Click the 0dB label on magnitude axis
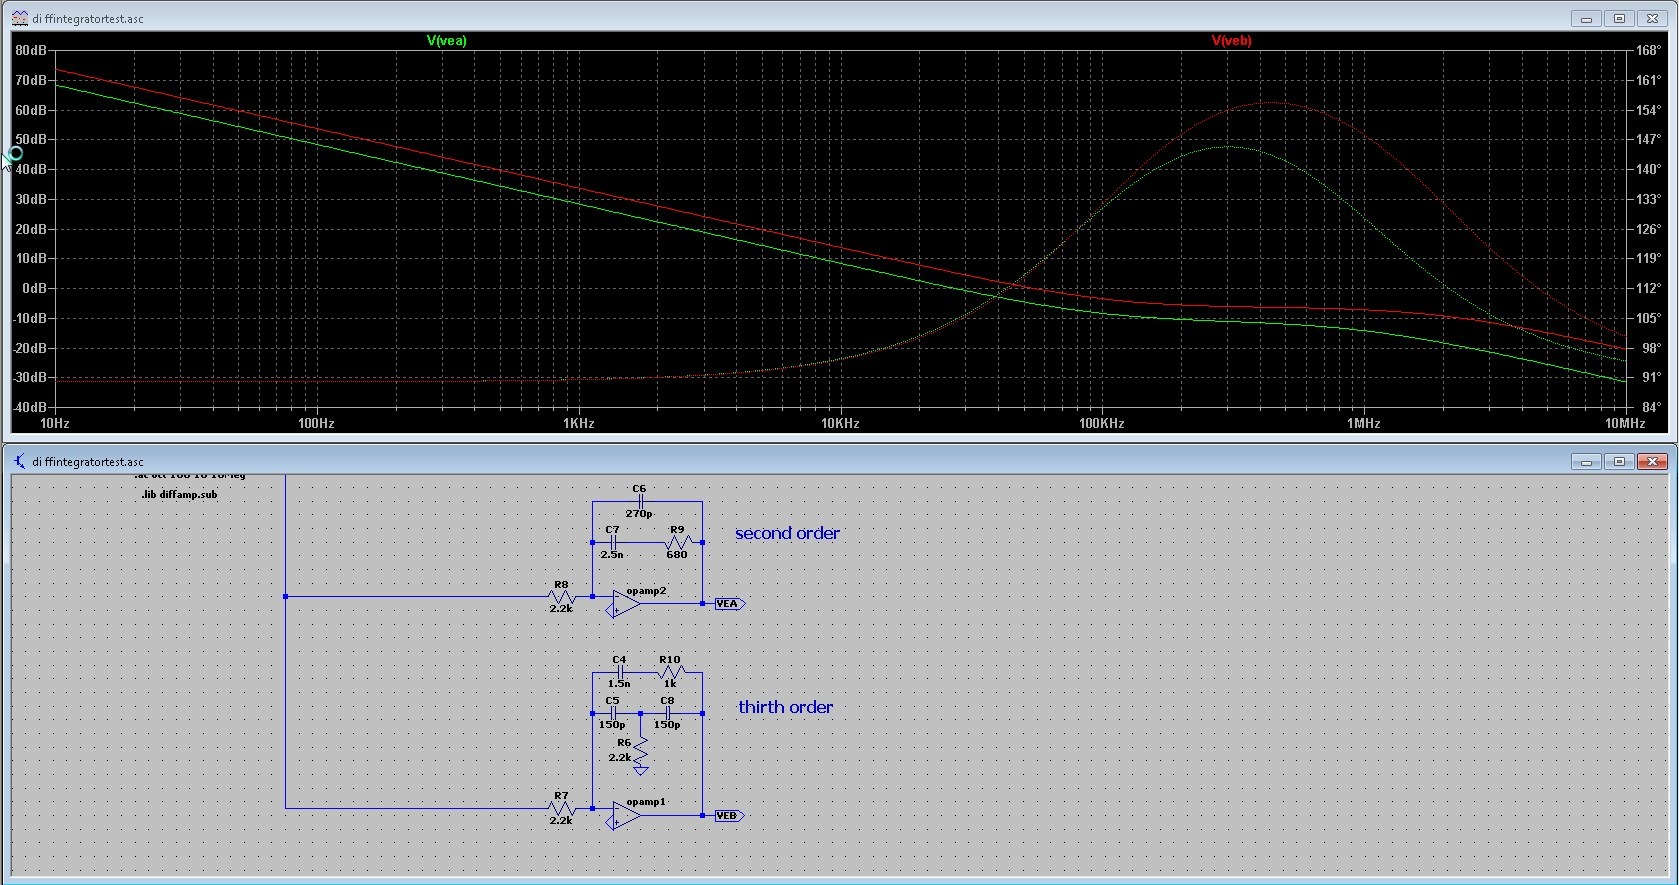The image size is (1679, 885). click(x=34, y=288)
